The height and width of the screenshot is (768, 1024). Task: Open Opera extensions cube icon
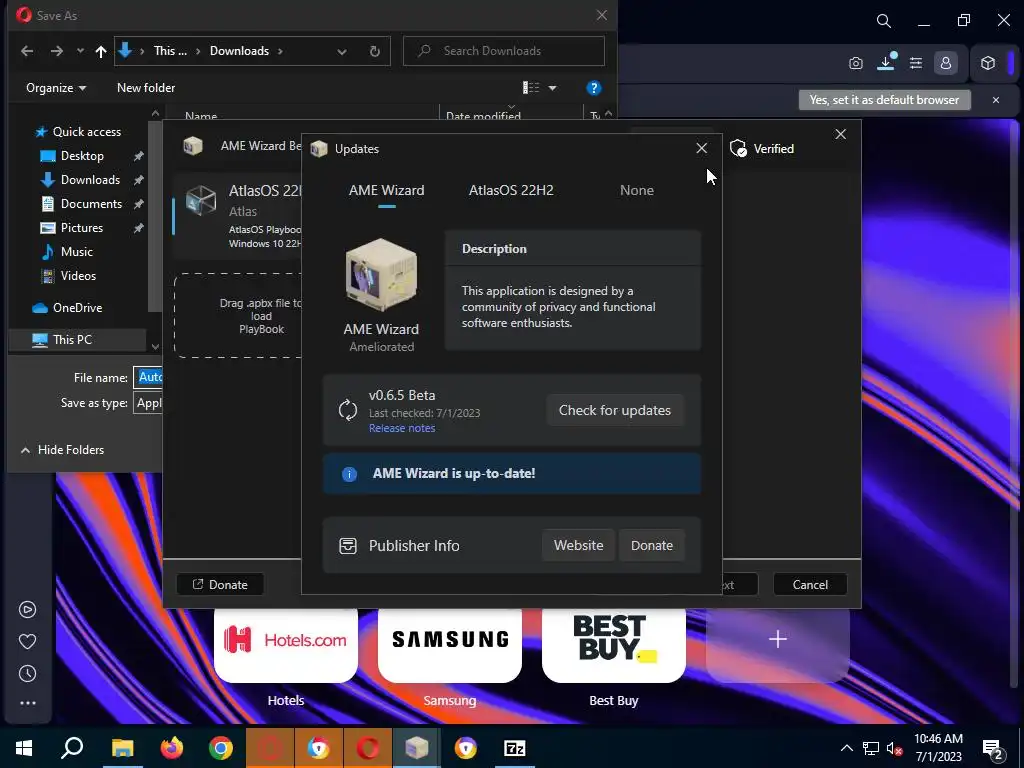pos(988,63)
